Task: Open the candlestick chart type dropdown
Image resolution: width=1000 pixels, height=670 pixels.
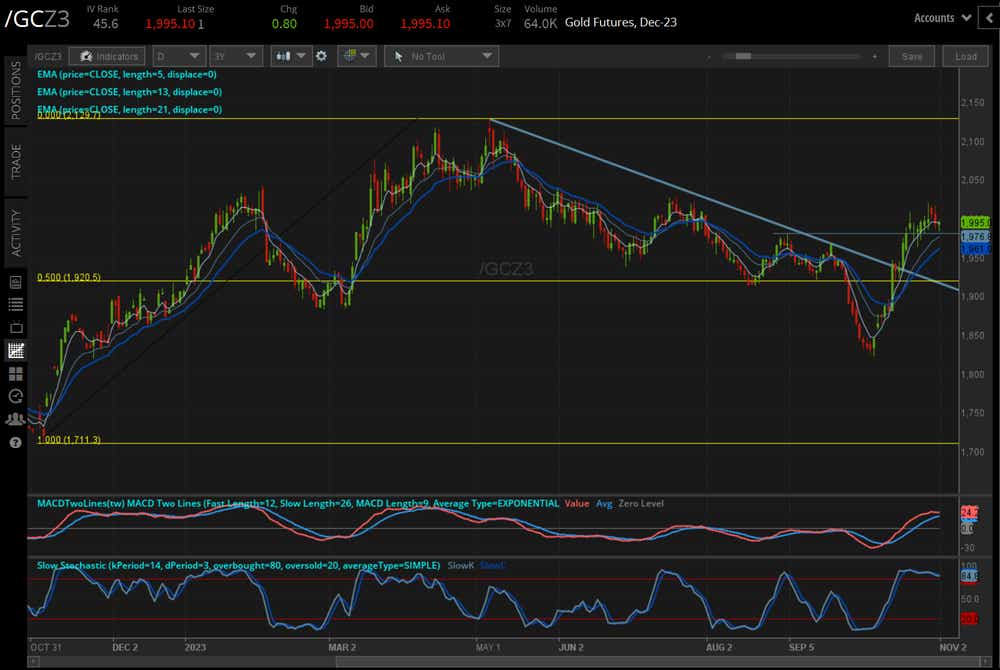Action: [x=292, y=57]
